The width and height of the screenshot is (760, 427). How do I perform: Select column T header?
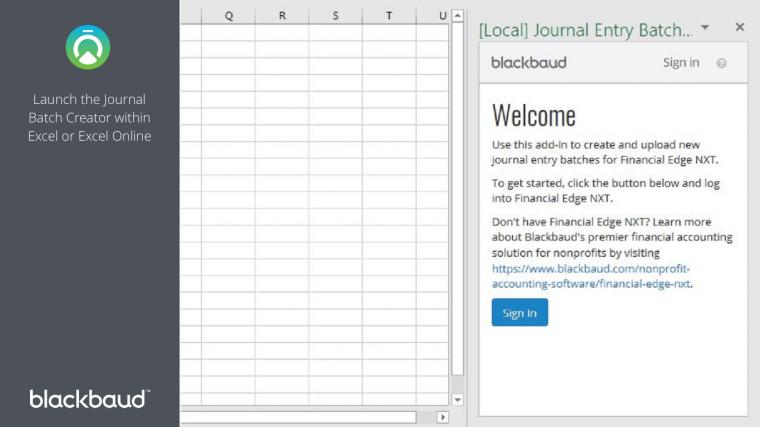[389, 16]
